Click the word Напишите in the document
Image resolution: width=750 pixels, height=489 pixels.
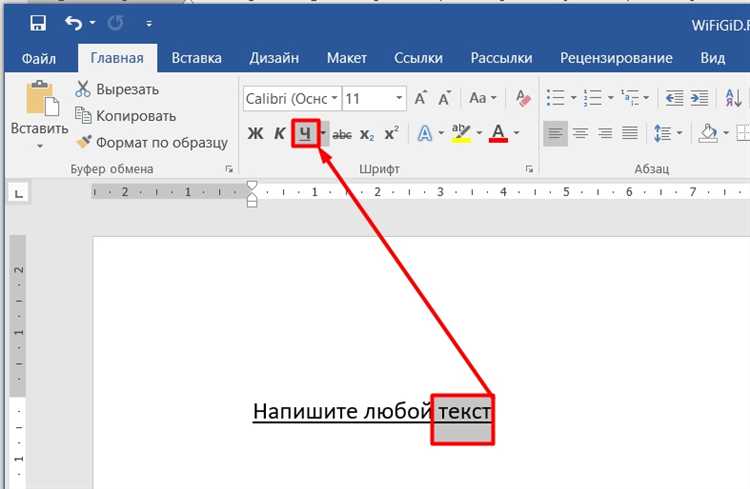pos(305,411)
